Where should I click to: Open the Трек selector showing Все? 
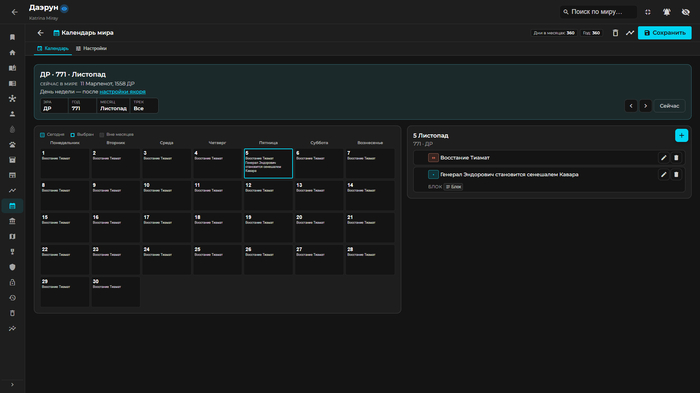144,106
